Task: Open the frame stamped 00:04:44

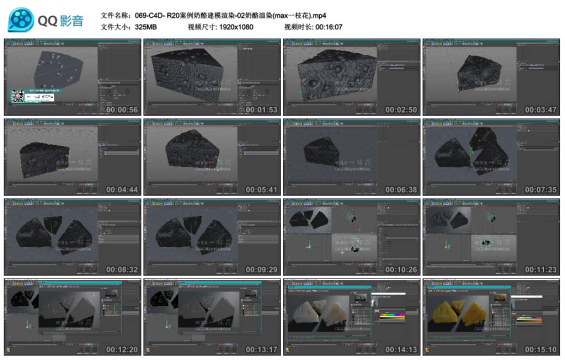Action: click(x=72, y=157)
